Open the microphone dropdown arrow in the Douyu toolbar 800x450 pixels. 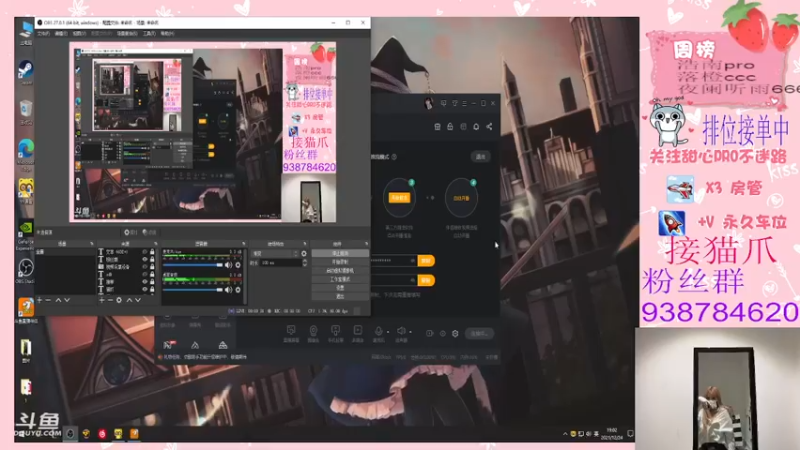(388, 332)
